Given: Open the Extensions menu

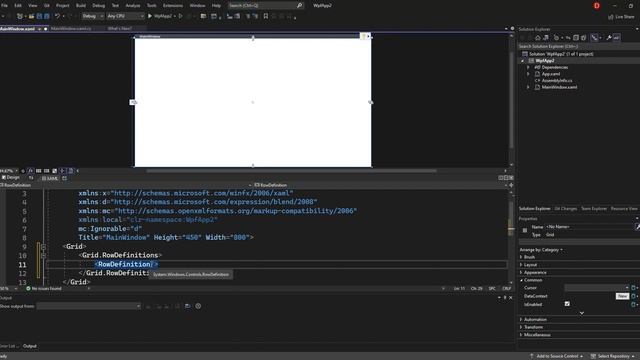Looking at the screenshot, I should (x=173, y=6).
